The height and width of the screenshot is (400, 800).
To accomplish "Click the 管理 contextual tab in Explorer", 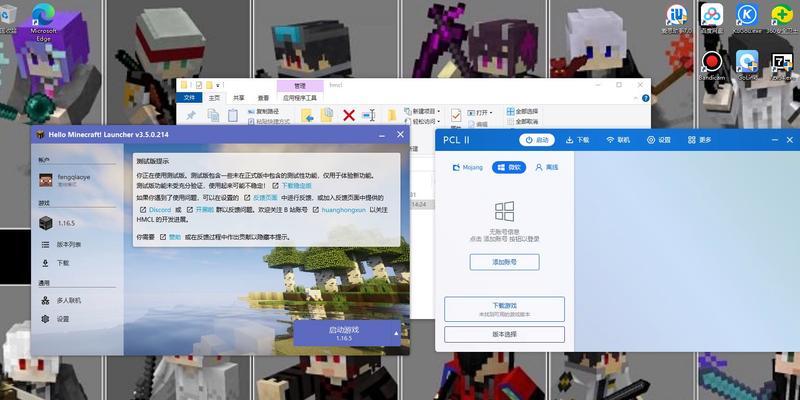I will [300, 86].
